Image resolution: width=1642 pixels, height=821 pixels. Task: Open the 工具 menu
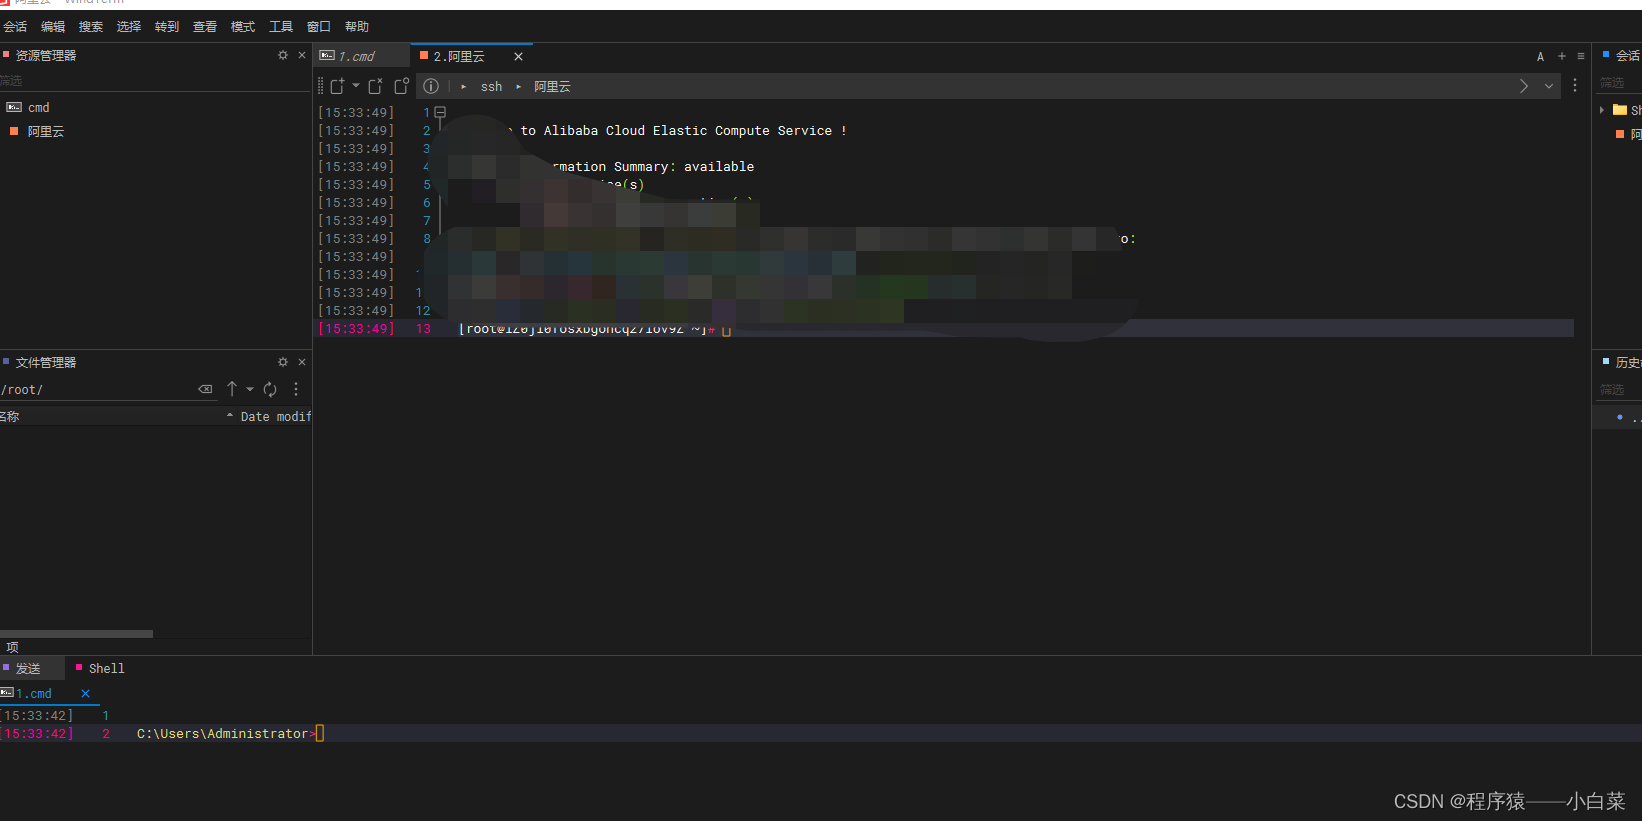[x=281, y=27]
